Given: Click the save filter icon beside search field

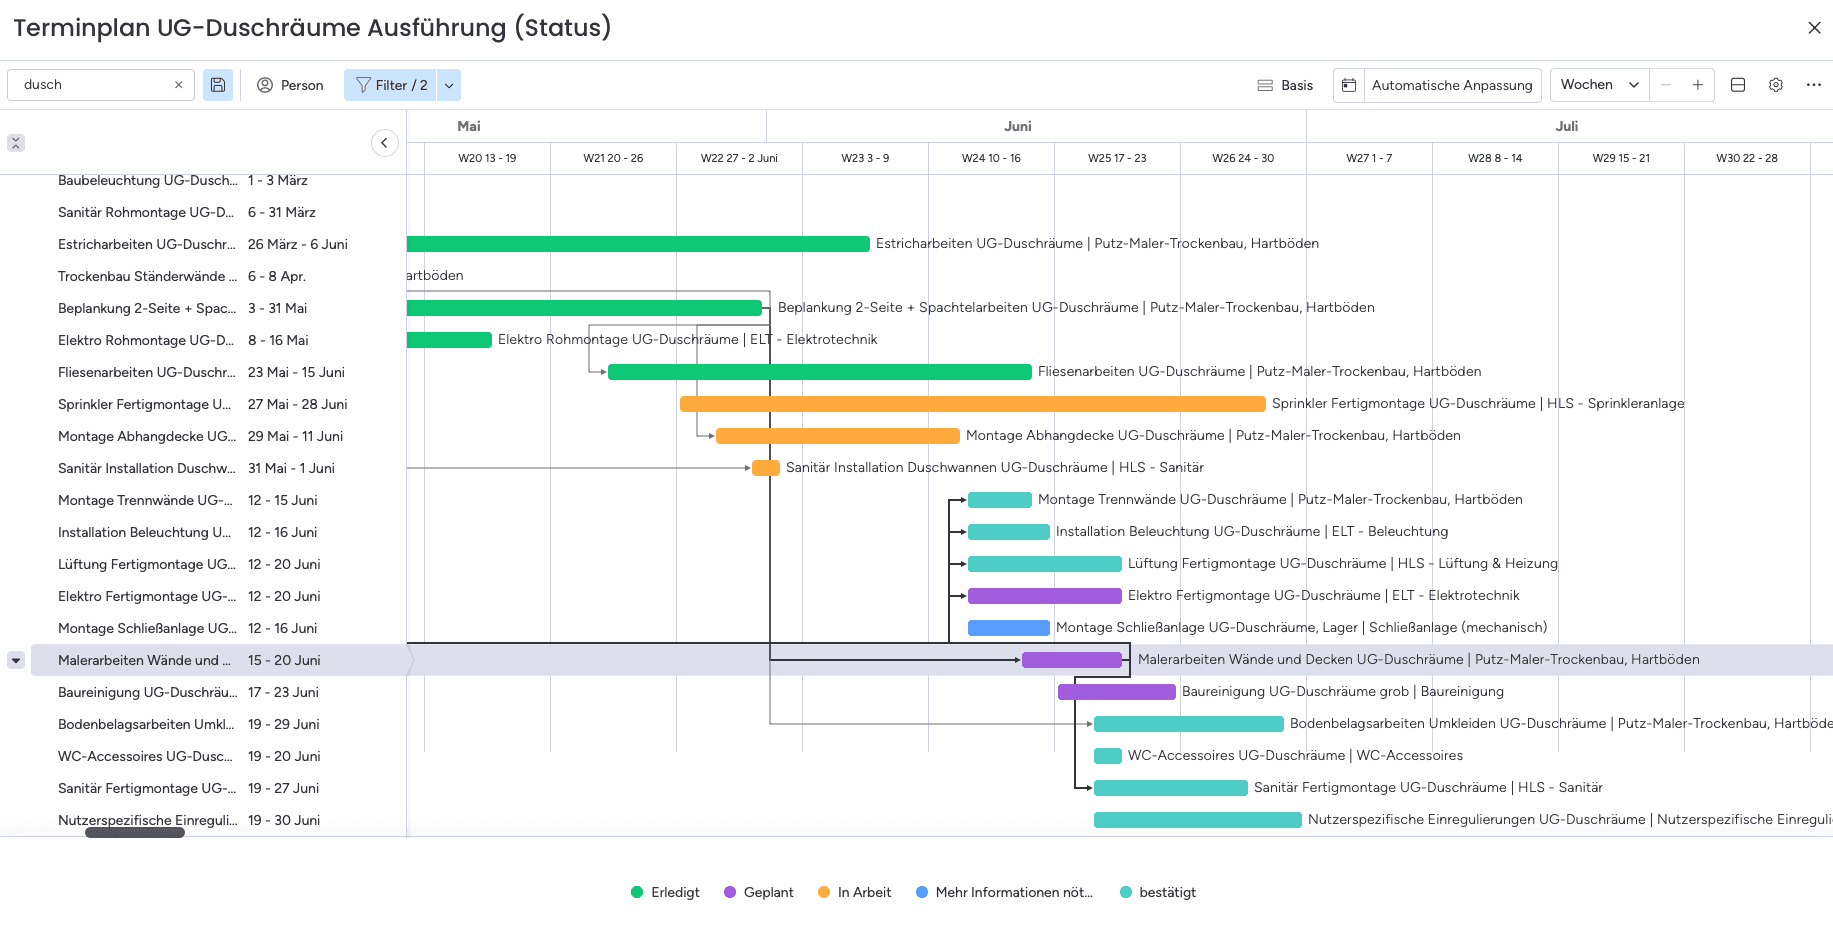Looking at the screenshot, I should (x=218, y=85).
